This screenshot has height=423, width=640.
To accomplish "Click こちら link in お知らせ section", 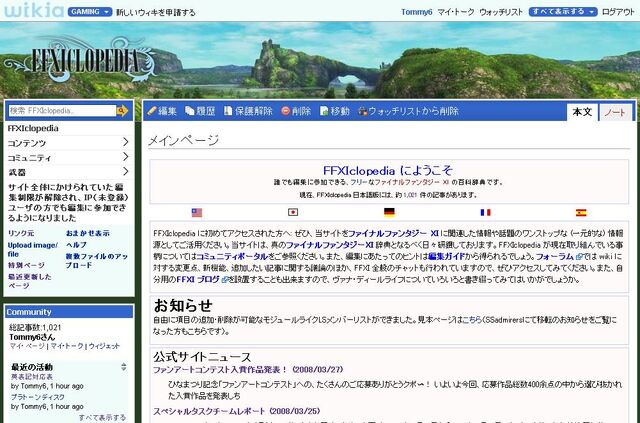I will pyautogui.click(x=472, y=320).
